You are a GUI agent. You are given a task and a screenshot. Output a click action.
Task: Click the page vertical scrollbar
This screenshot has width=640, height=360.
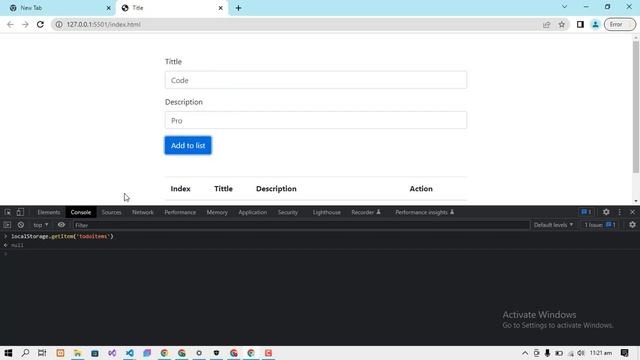point(636,107)
